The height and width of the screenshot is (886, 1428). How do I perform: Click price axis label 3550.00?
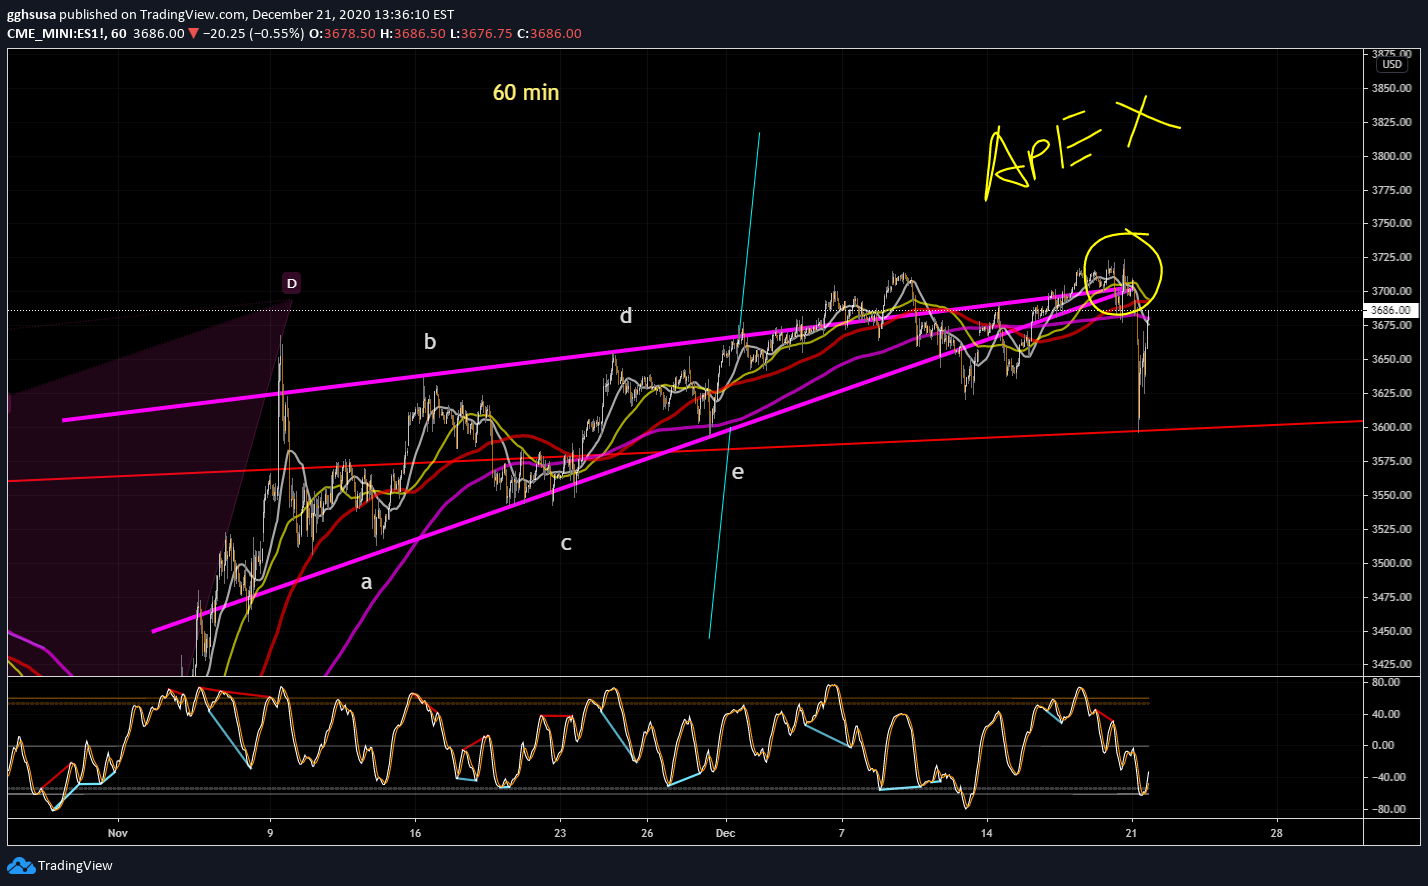click(x=1392, y=495)
